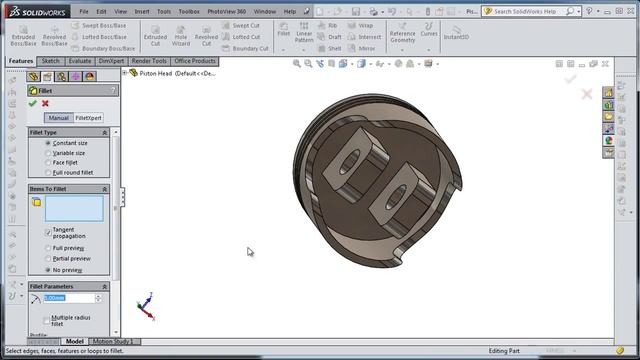Screen dimensions: 640x360
Task: Open the Hole Wizard
Action: pos(181,36)
